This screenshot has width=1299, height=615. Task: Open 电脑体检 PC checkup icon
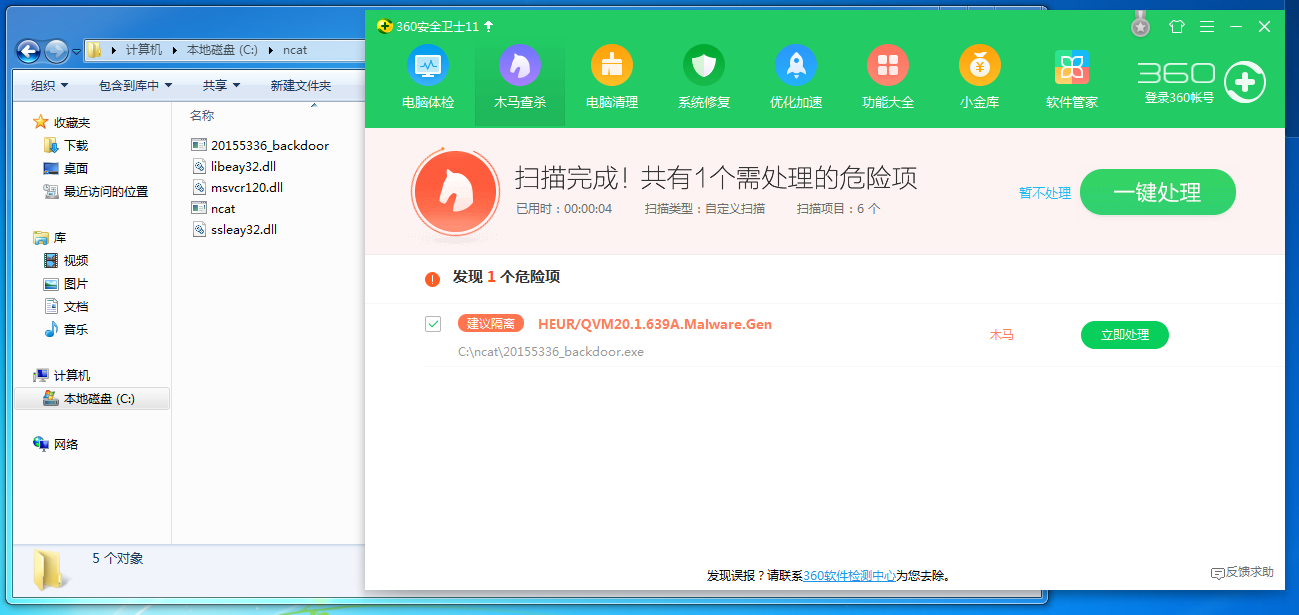428,66
